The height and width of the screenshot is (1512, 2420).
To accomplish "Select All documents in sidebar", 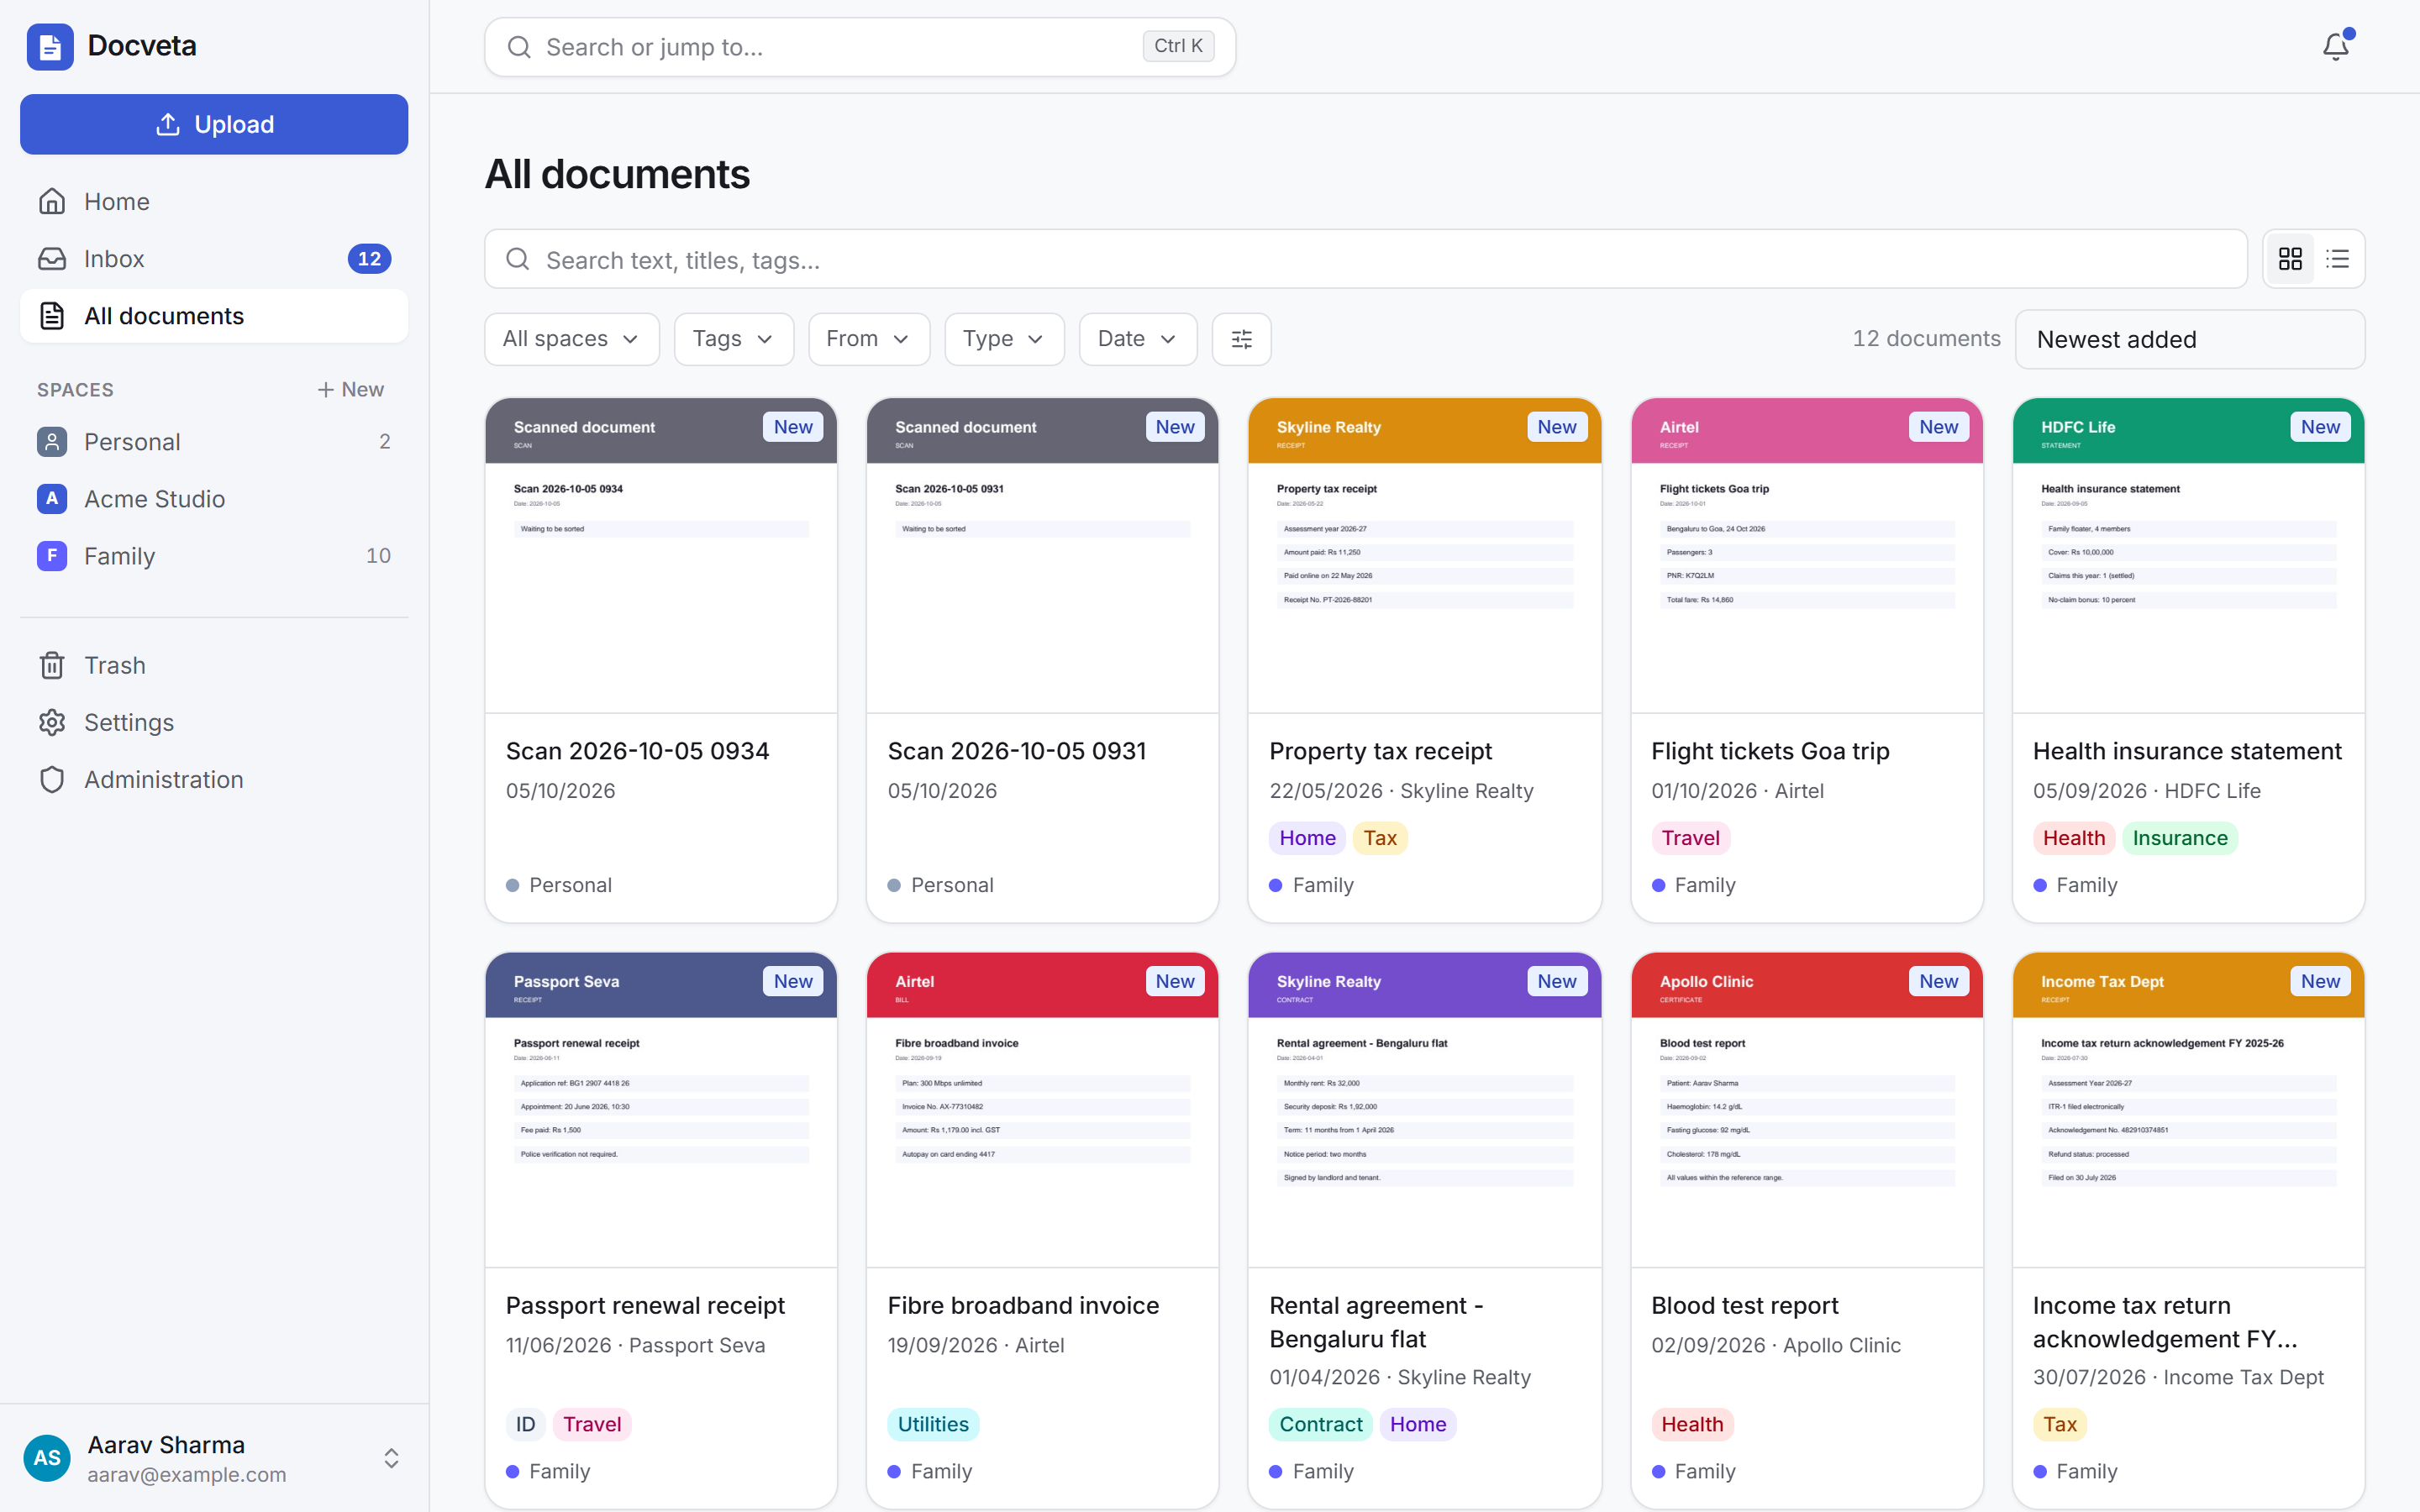I will click(x=214, y=316).
